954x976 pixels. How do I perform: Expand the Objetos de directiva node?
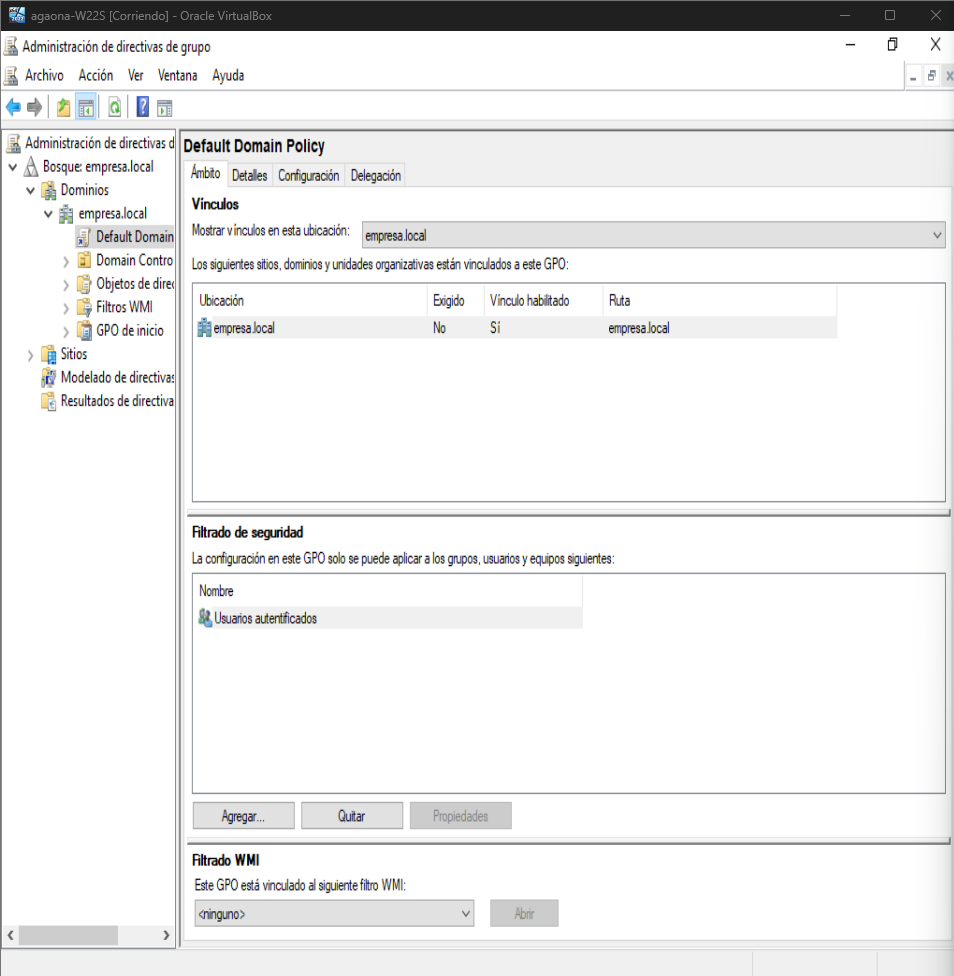pos(66,284)
